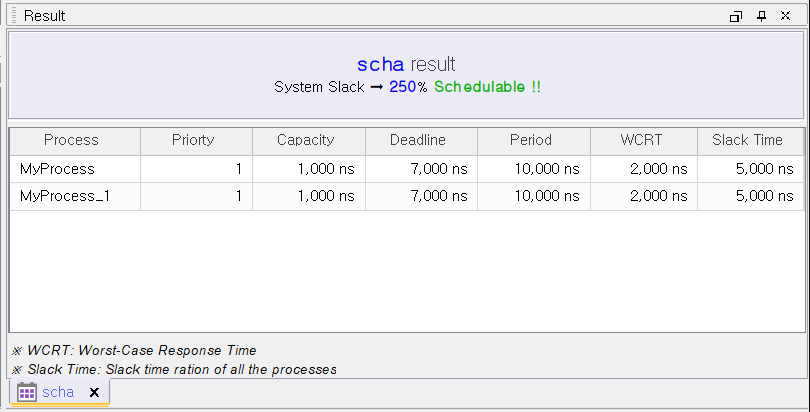Pin the Result panel

pyautogui.click(x=761, y=17)
